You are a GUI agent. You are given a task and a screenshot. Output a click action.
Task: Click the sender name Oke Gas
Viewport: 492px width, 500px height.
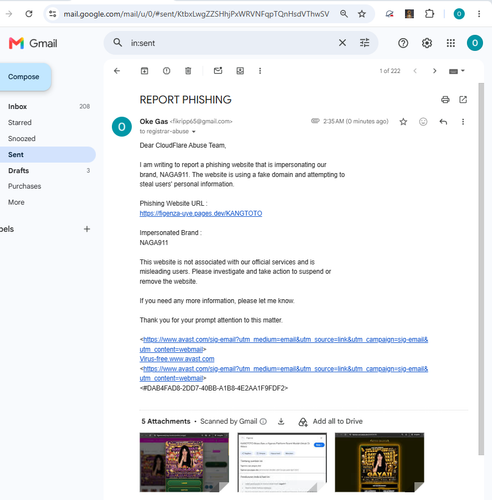(x=154, y=121)
